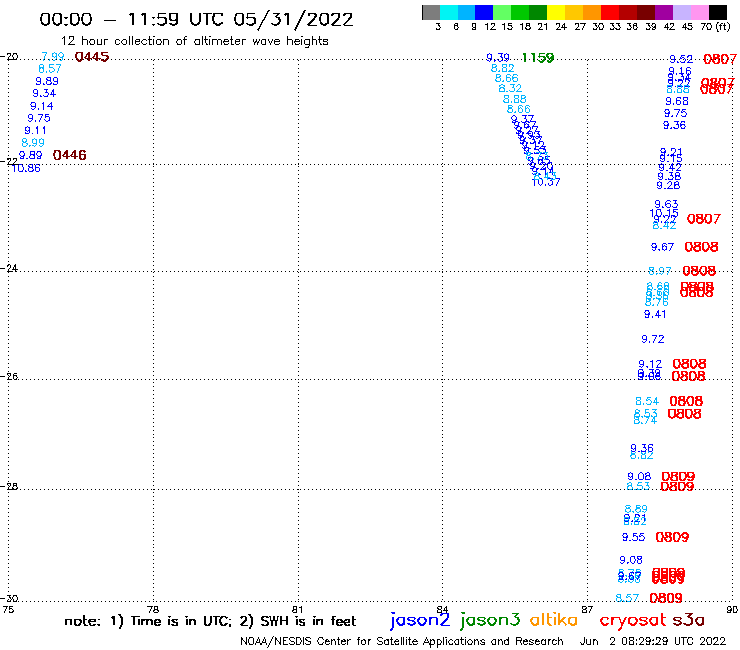Image resolution: width=740 pixels, height=650 pixels.
Task: Click the wave height value '9.39'
Action: (498, 58)
